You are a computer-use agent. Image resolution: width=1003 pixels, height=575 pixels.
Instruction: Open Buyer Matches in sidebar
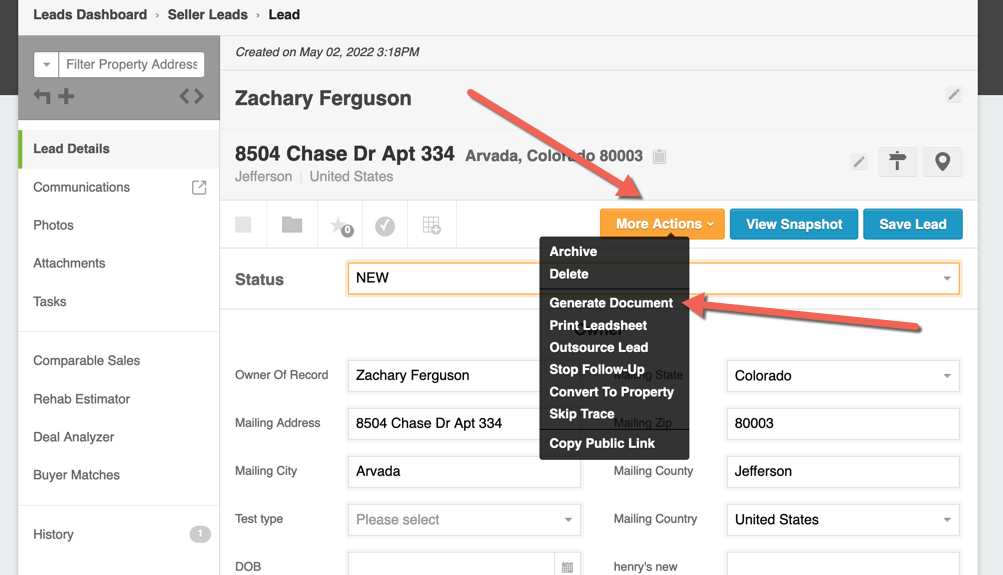[76, 475]
